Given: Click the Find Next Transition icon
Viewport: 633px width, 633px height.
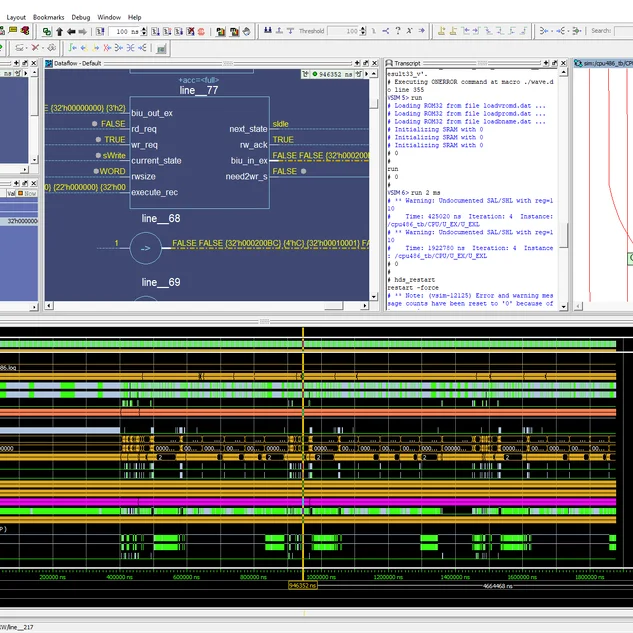Looking at the screenshot, I should click(x=476, y=31).
